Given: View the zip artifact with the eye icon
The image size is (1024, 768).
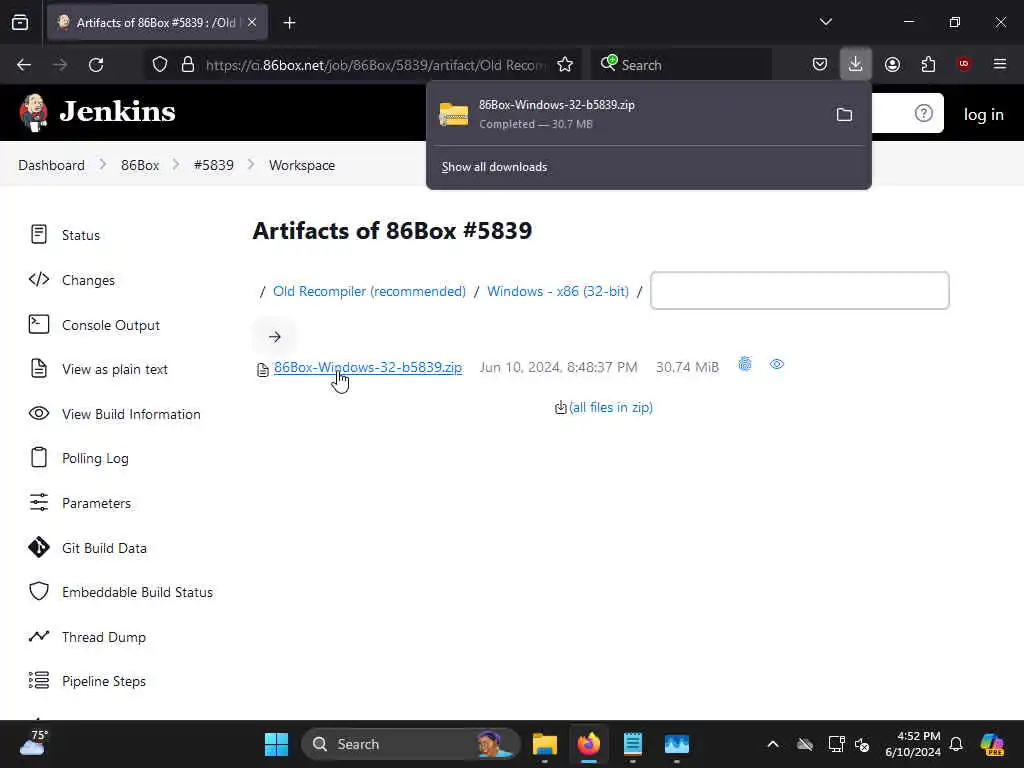Looking at the screenshot, I should 776,364.
